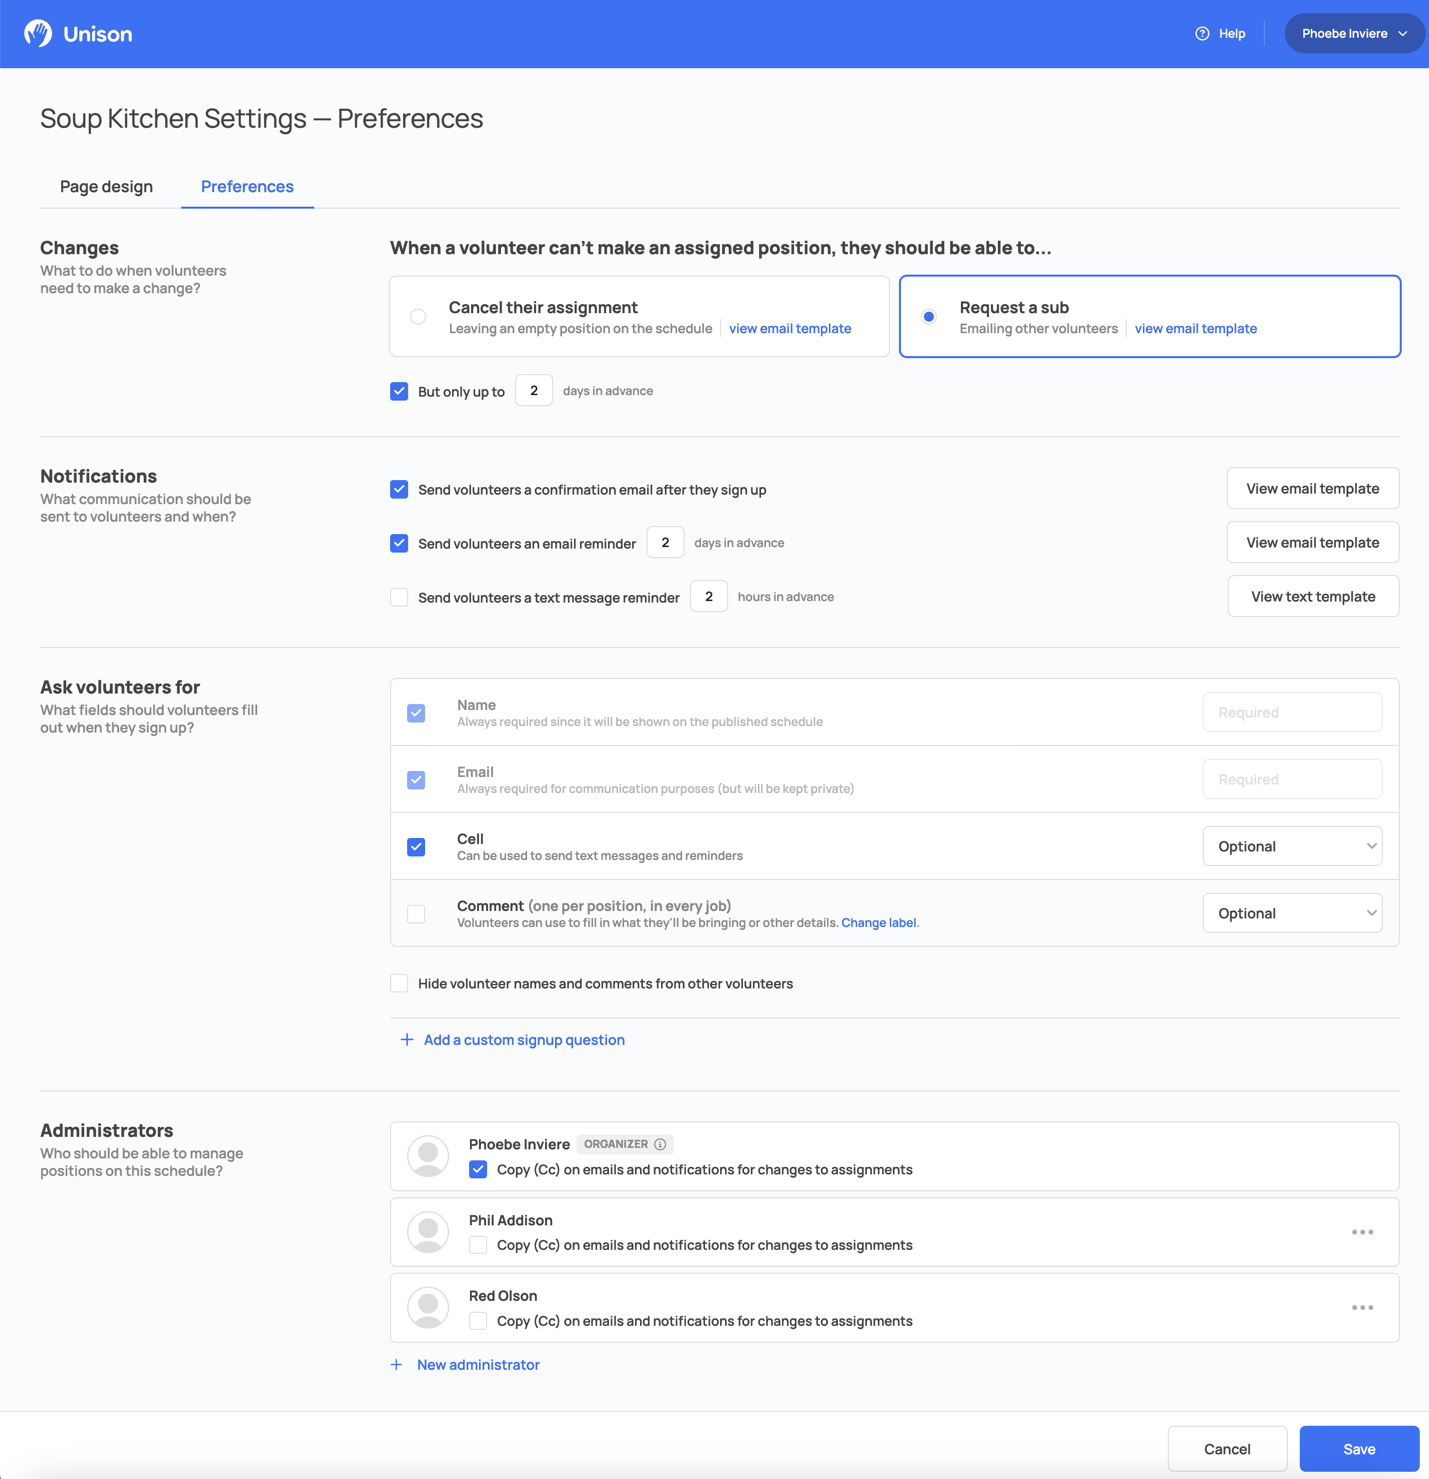Open View email template for email reminder

coord(1313,542)
